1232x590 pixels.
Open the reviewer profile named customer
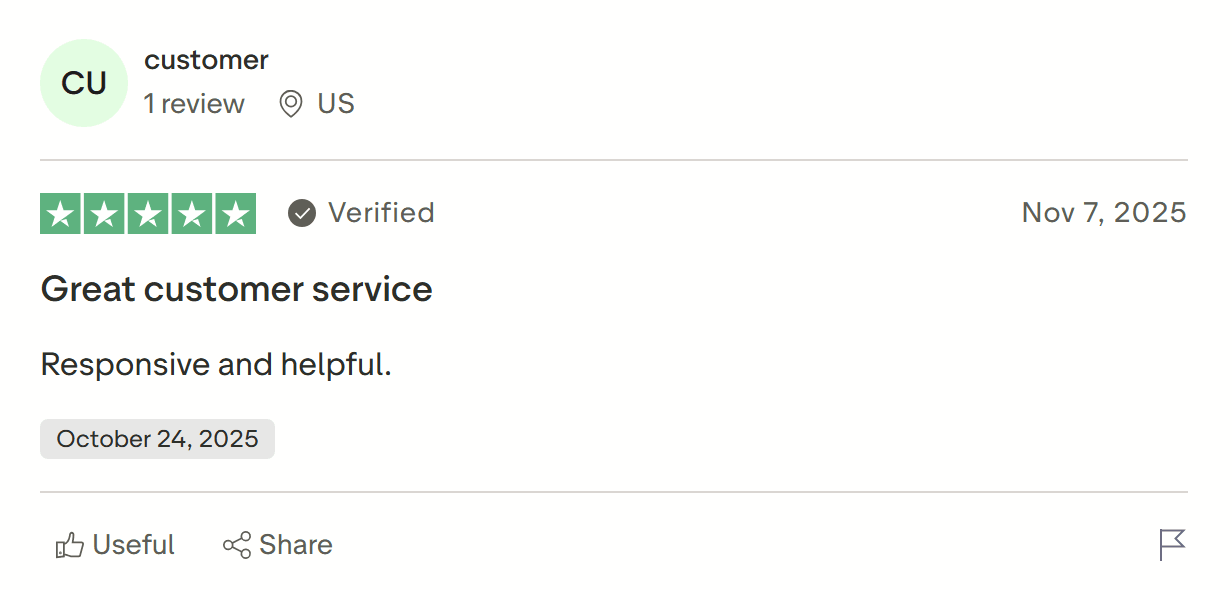click(x=207, y=59)
